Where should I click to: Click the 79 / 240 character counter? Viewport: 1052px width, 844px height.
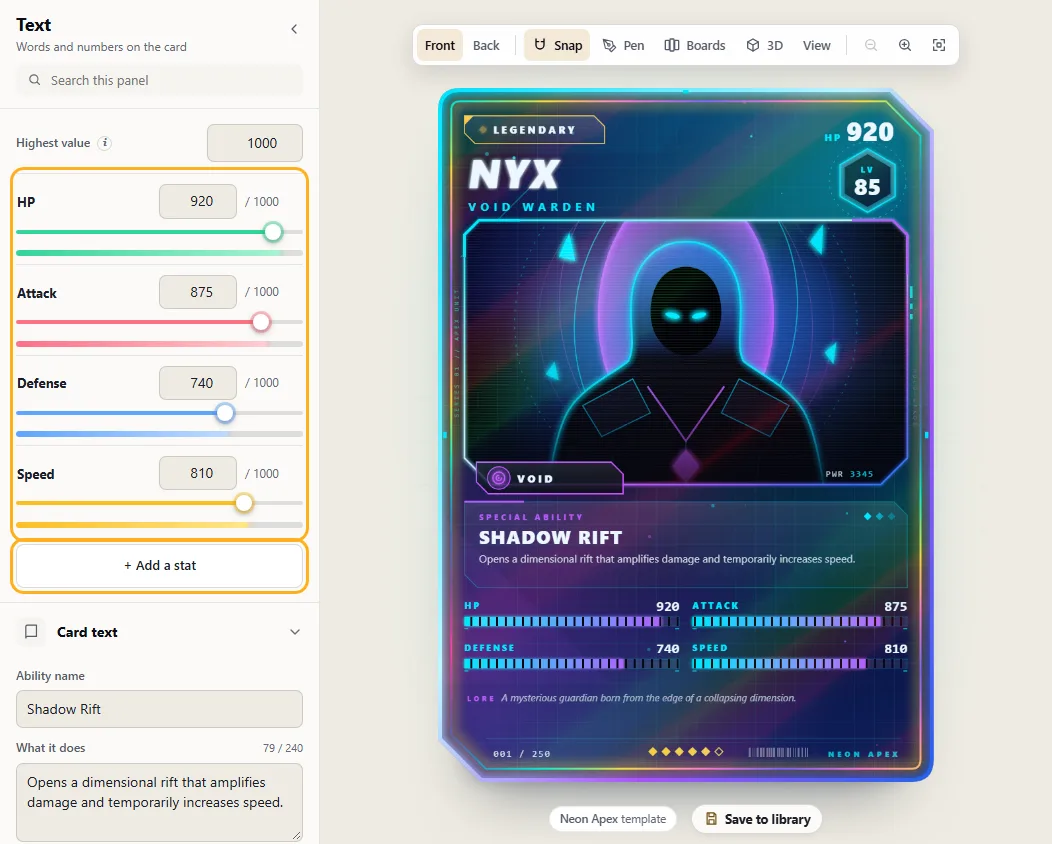282,747
